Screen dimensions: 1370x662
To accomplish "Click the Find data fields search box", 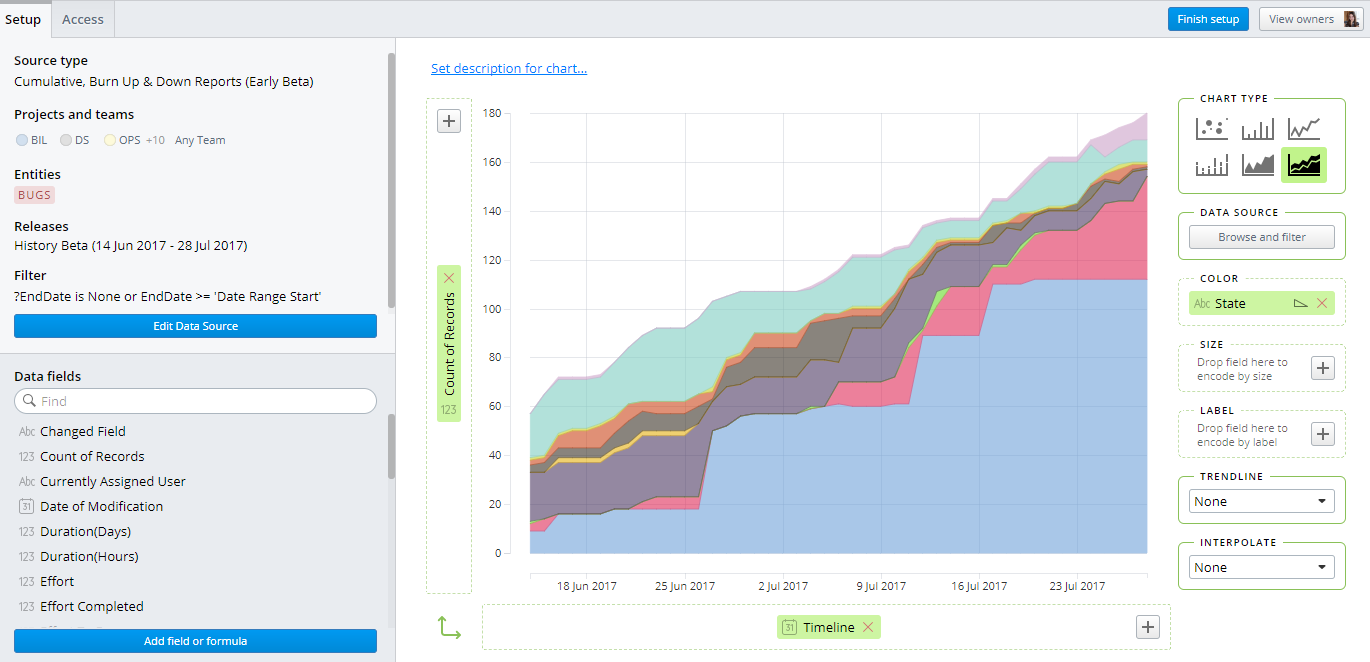I will click(196, 401).
